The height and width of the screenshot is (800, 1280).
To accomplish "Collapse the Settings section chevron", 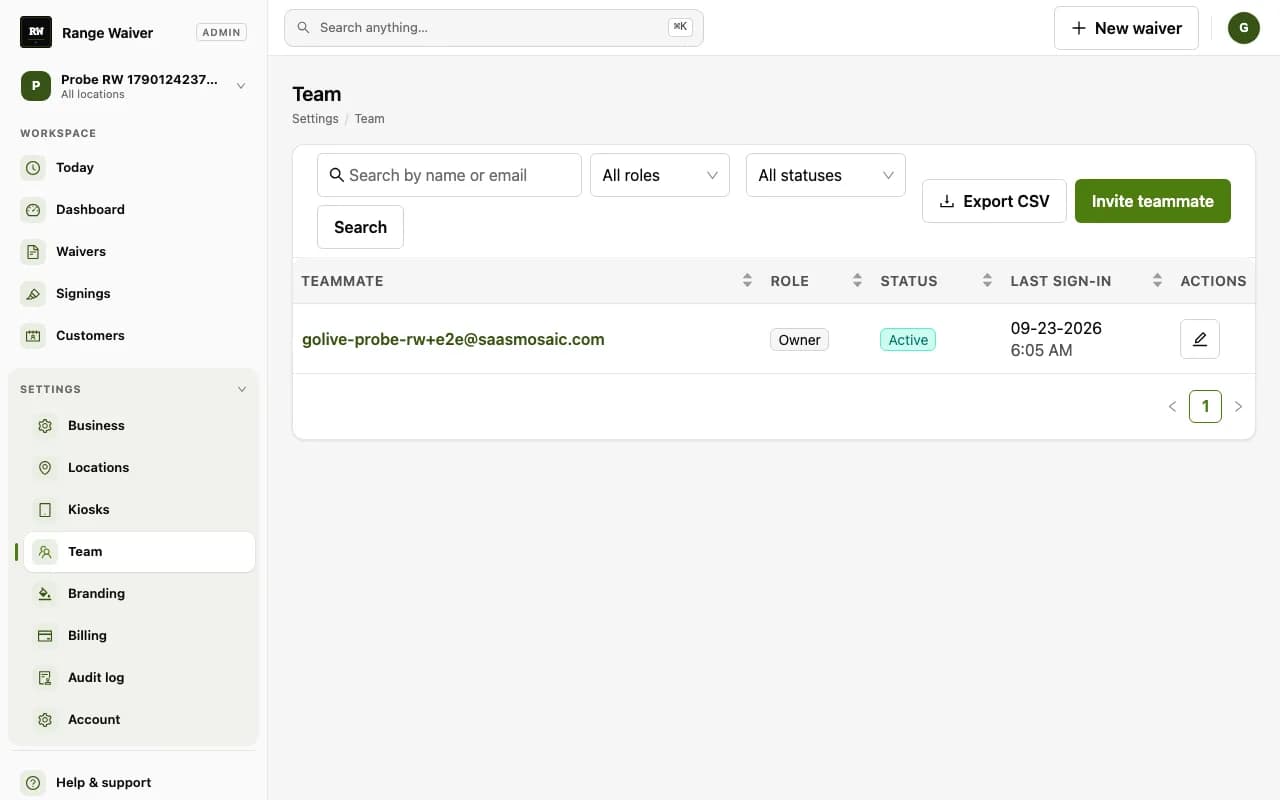I will coord(241,389).
